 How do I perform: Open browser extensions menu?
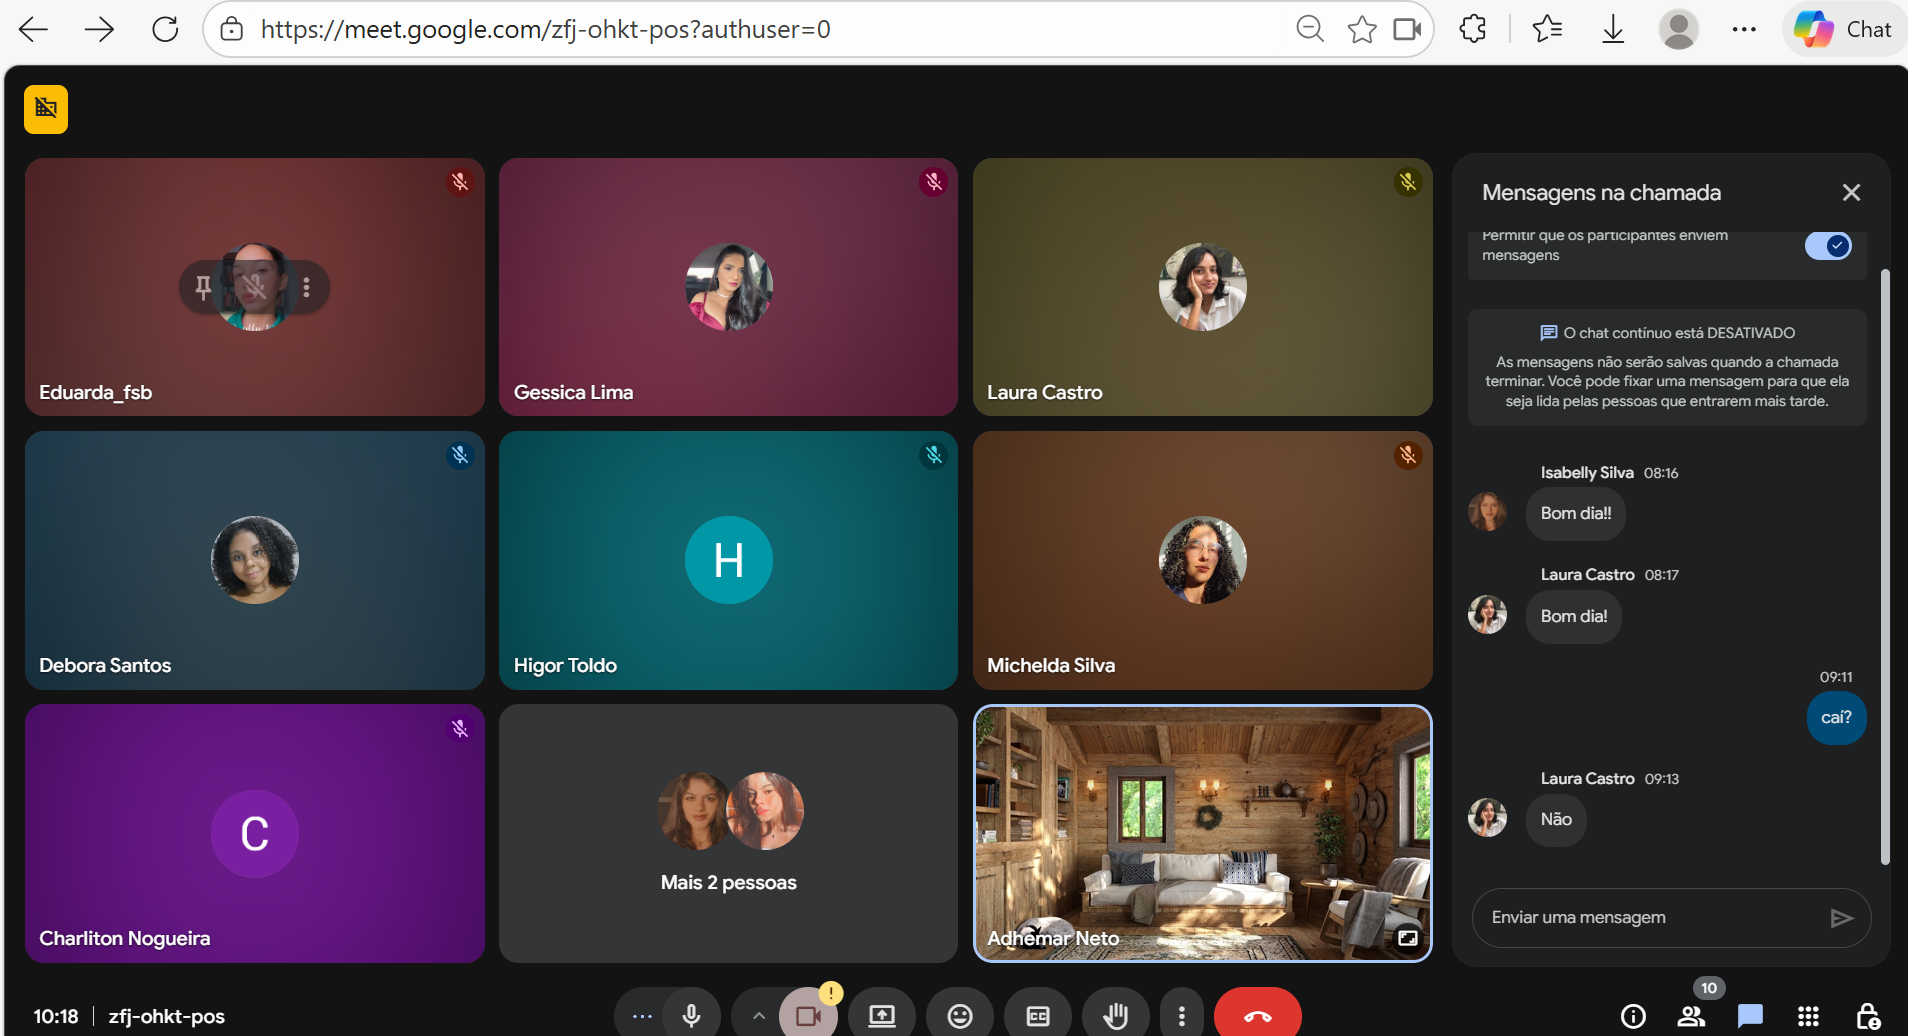point(1473,29)
